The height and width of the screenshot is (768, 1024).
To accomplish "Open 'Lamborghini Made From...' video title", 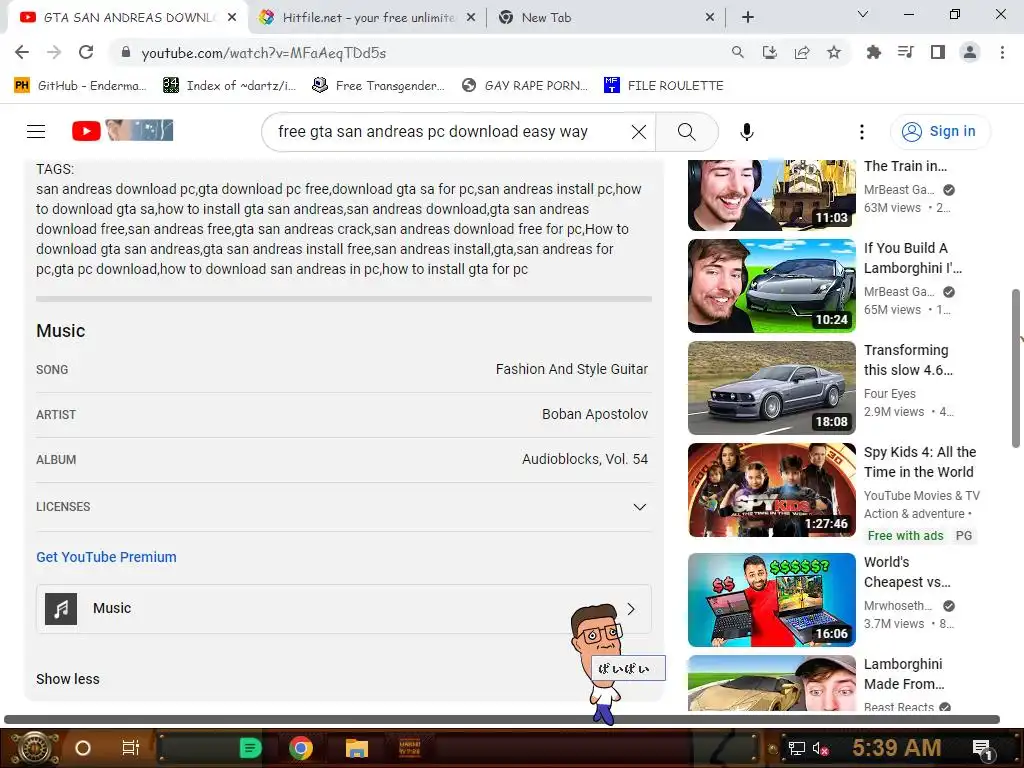I will [904, 674].
